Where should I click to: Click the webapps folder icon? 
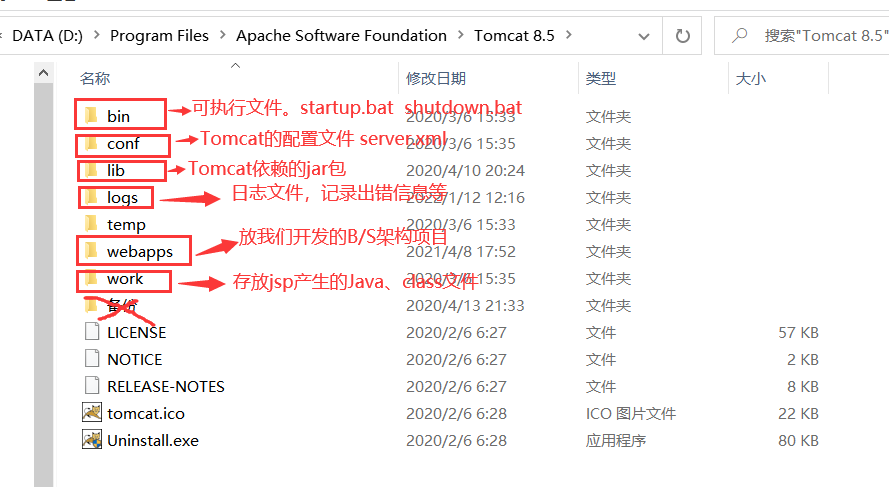click(91, 251)
